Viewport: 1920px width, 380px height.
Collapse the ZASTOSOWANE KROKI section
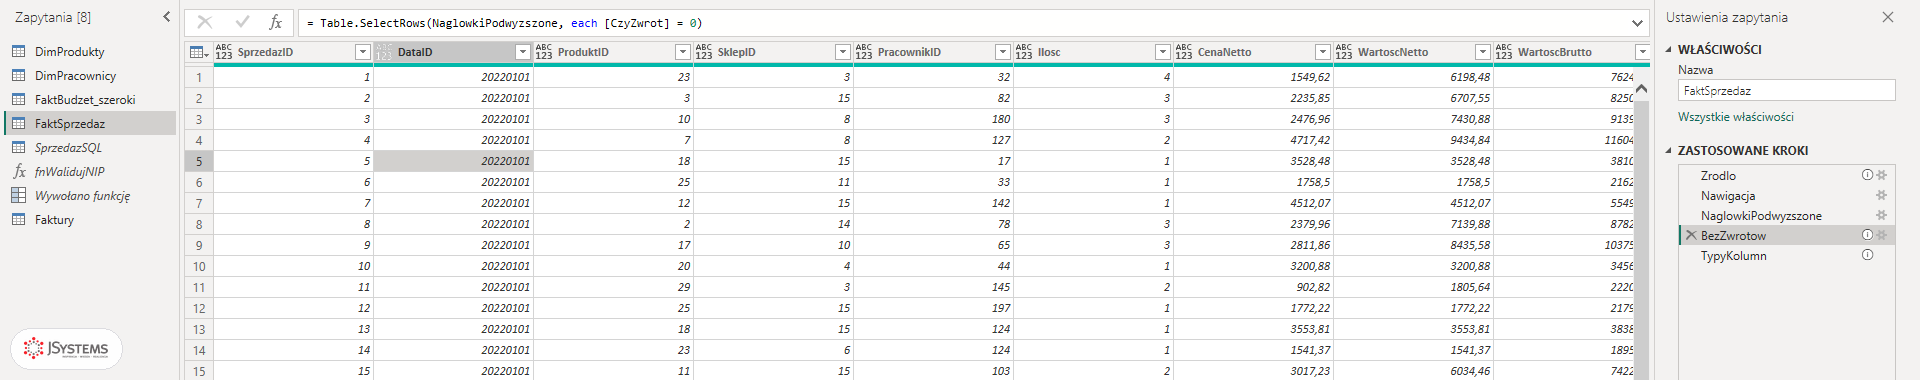click(1668, 151)
